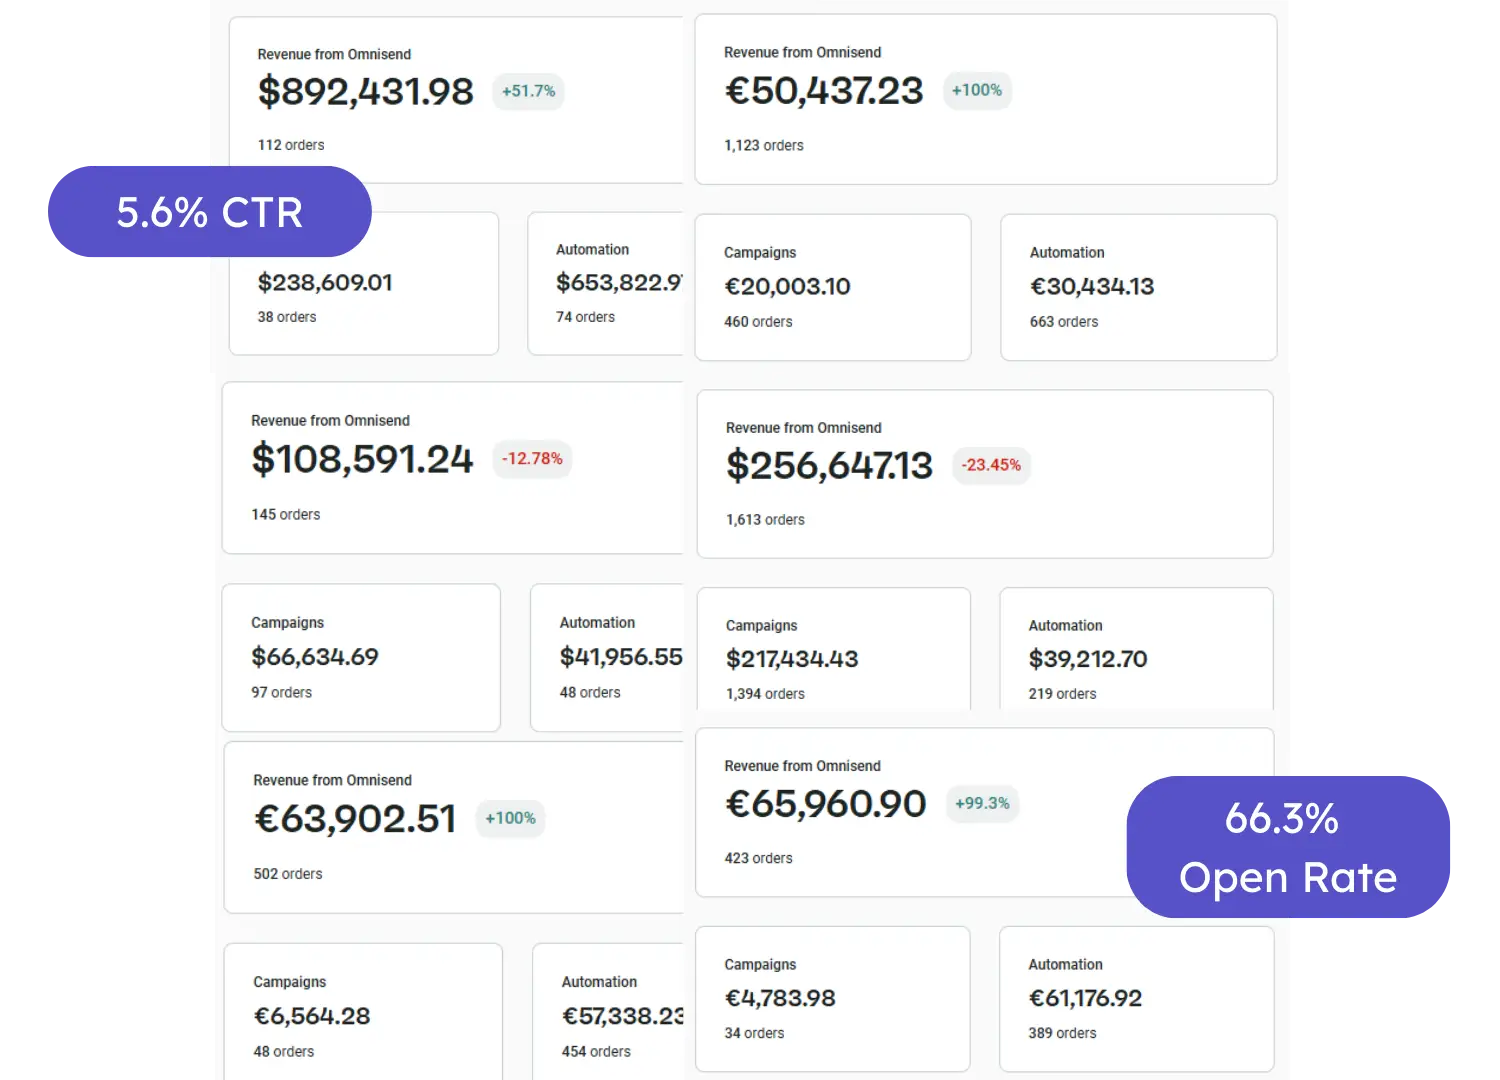Image resolution: width=1500 pixels, height=1080 pixels.
Task: Click the +100% tag beside €63,902.51
Action: tap(510, 818)
